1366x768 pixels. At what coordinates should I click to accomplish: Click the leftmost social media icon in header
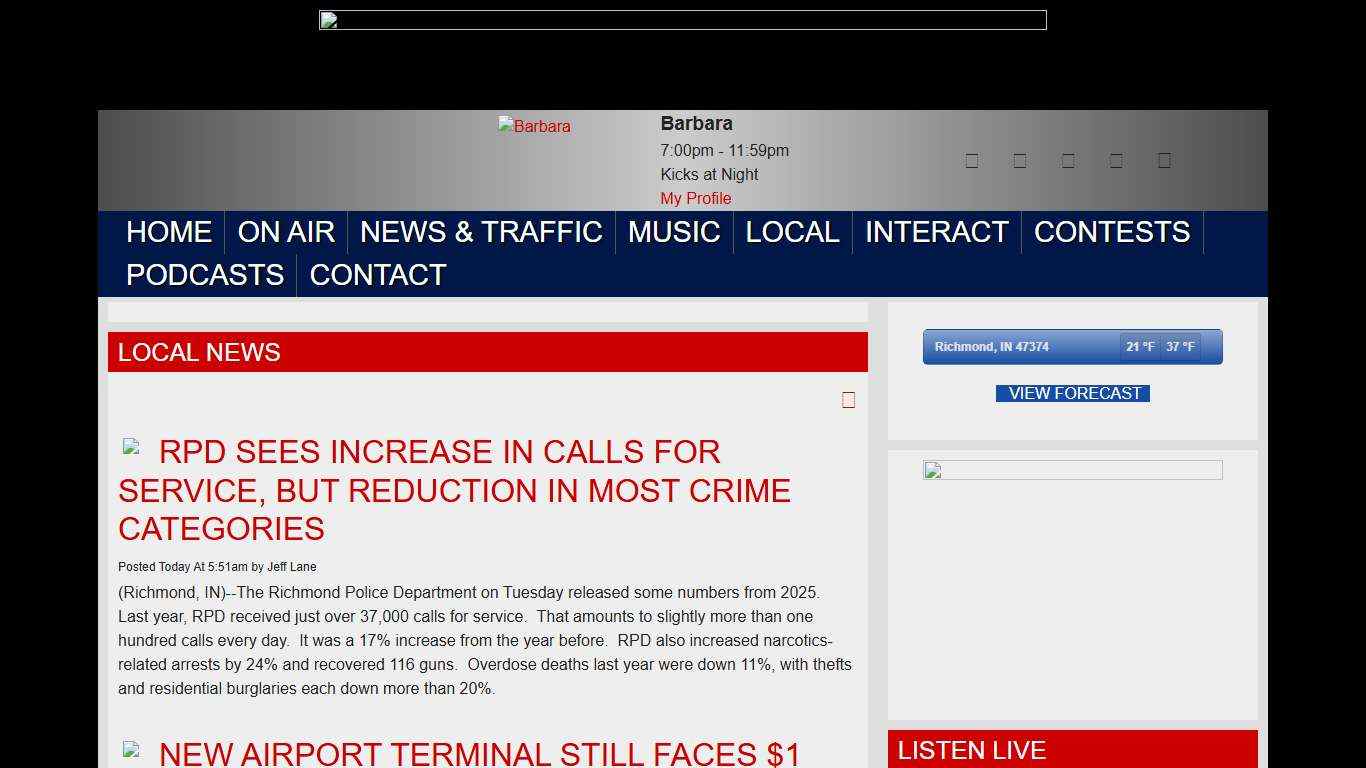[x=971, y=160]
